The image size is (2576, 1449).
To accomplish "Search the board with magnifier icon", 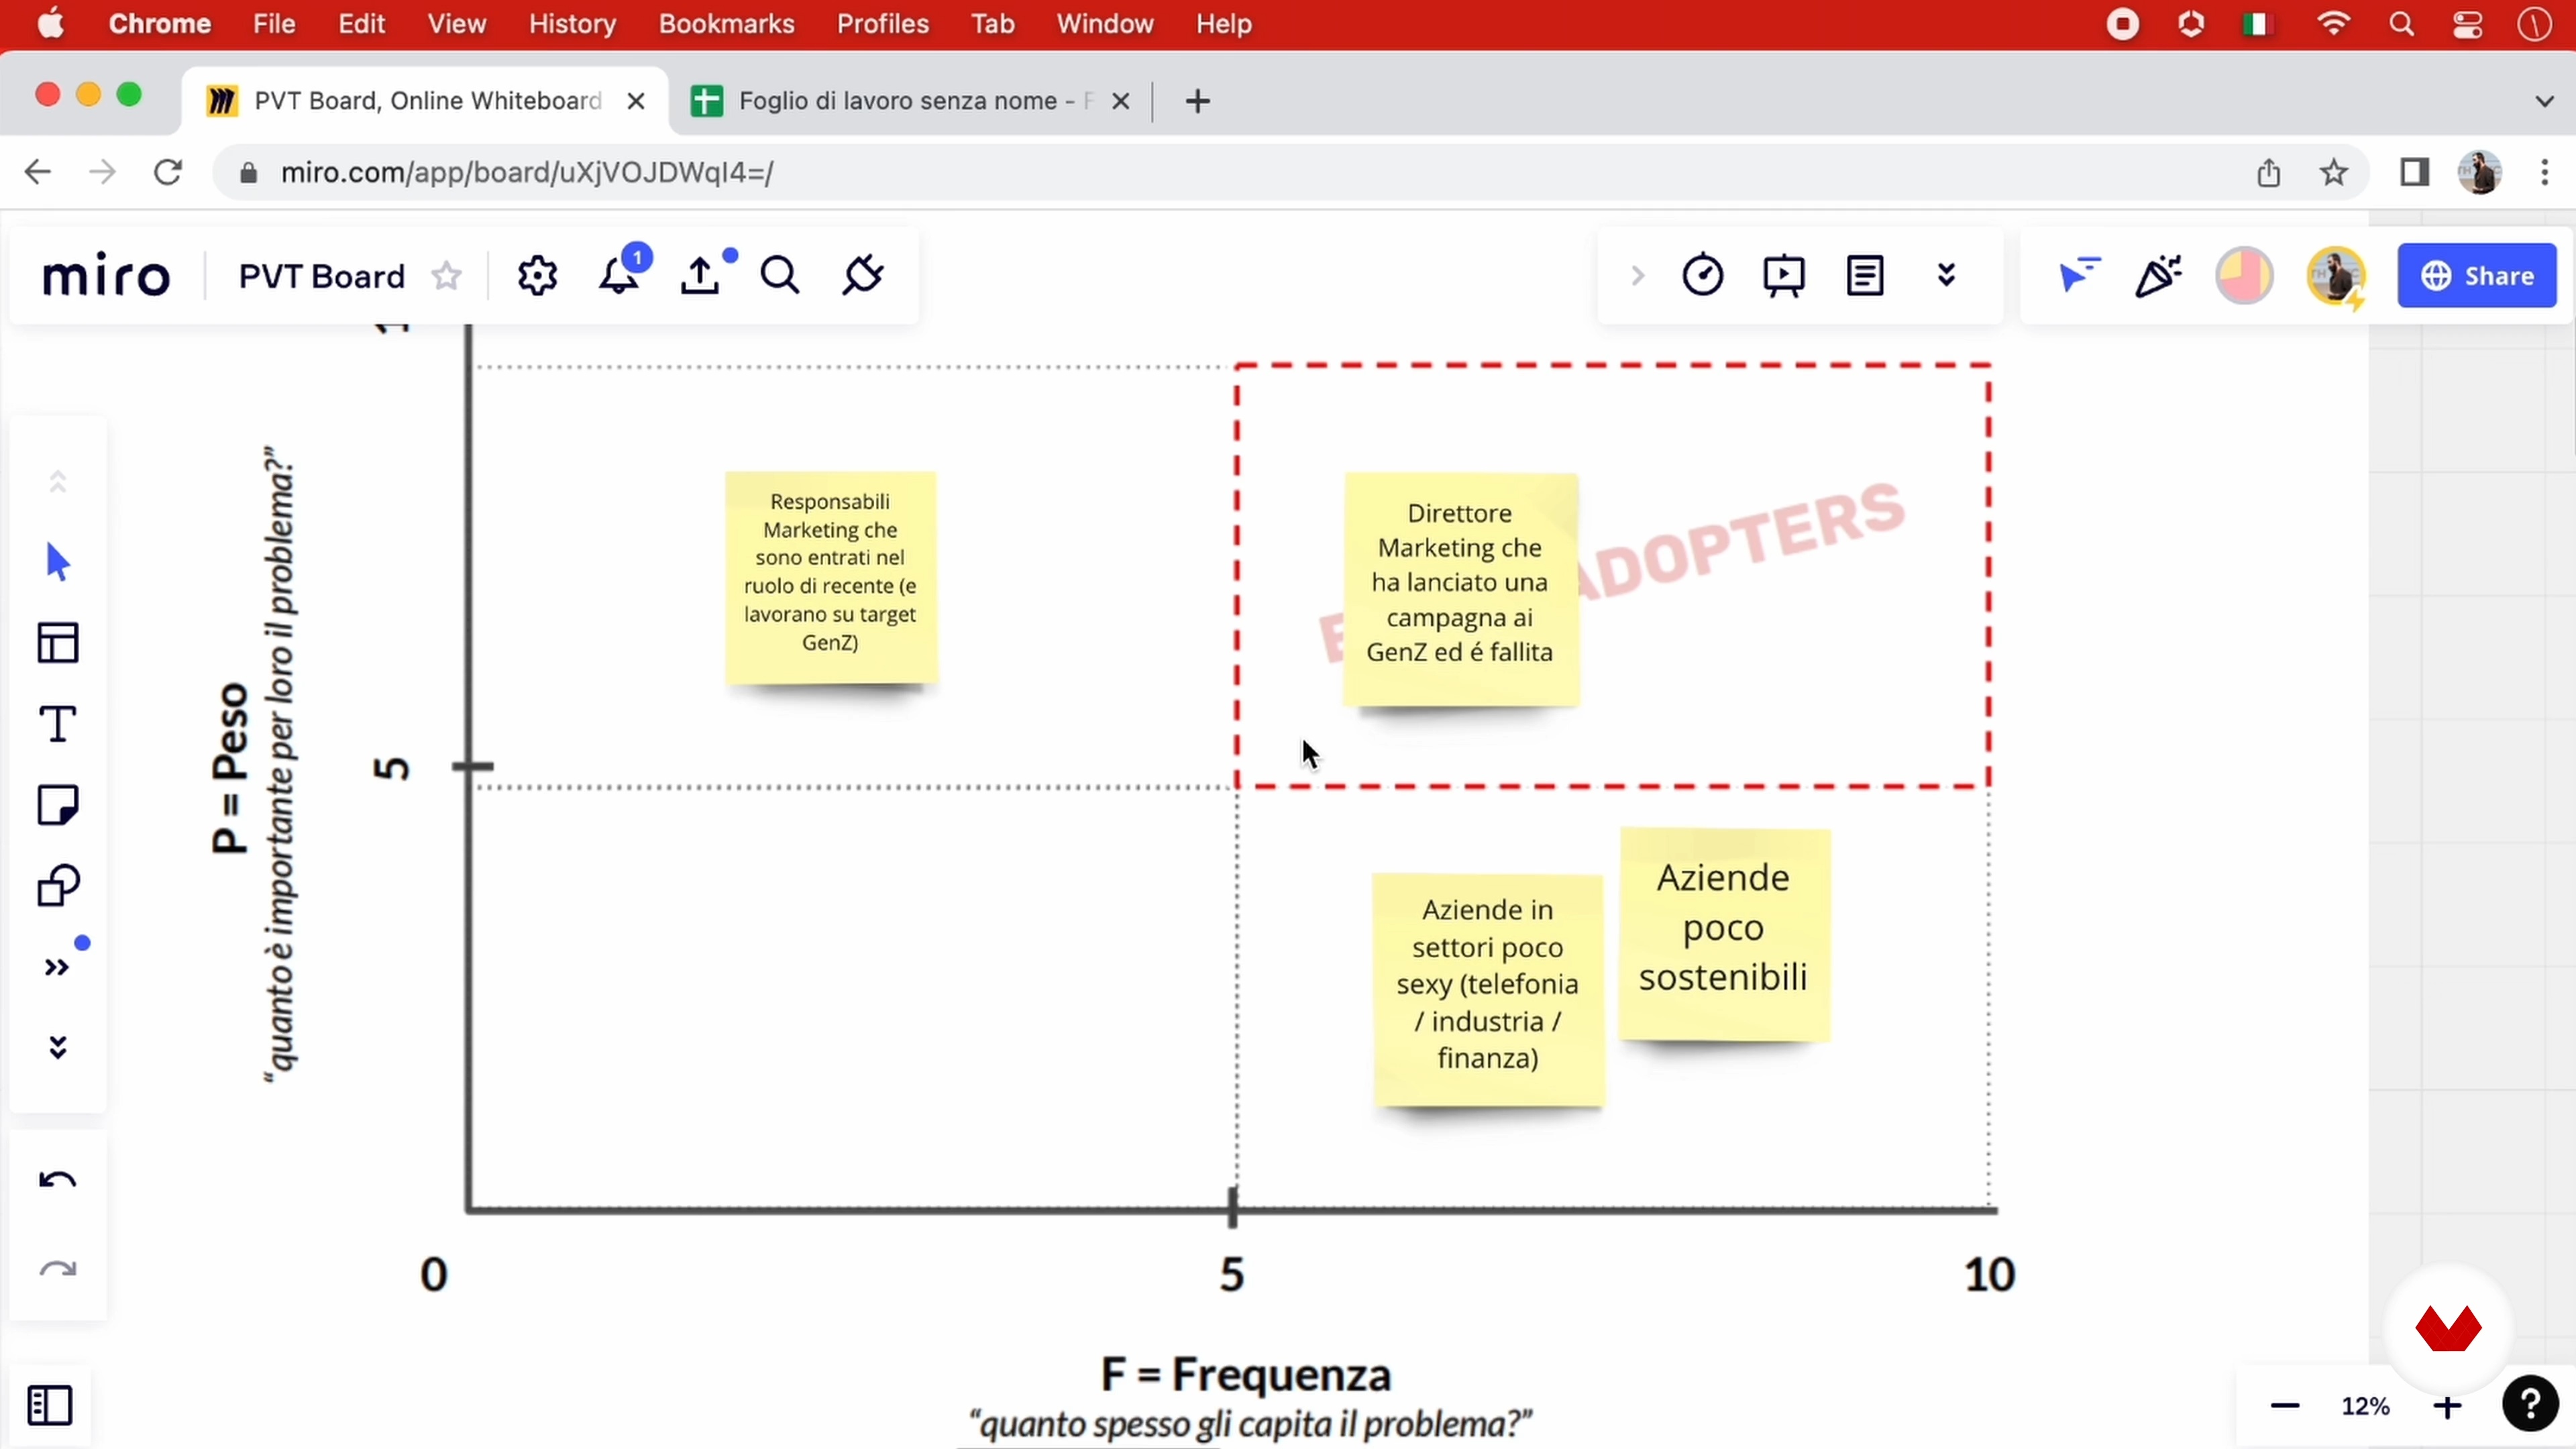I will 780,275.
